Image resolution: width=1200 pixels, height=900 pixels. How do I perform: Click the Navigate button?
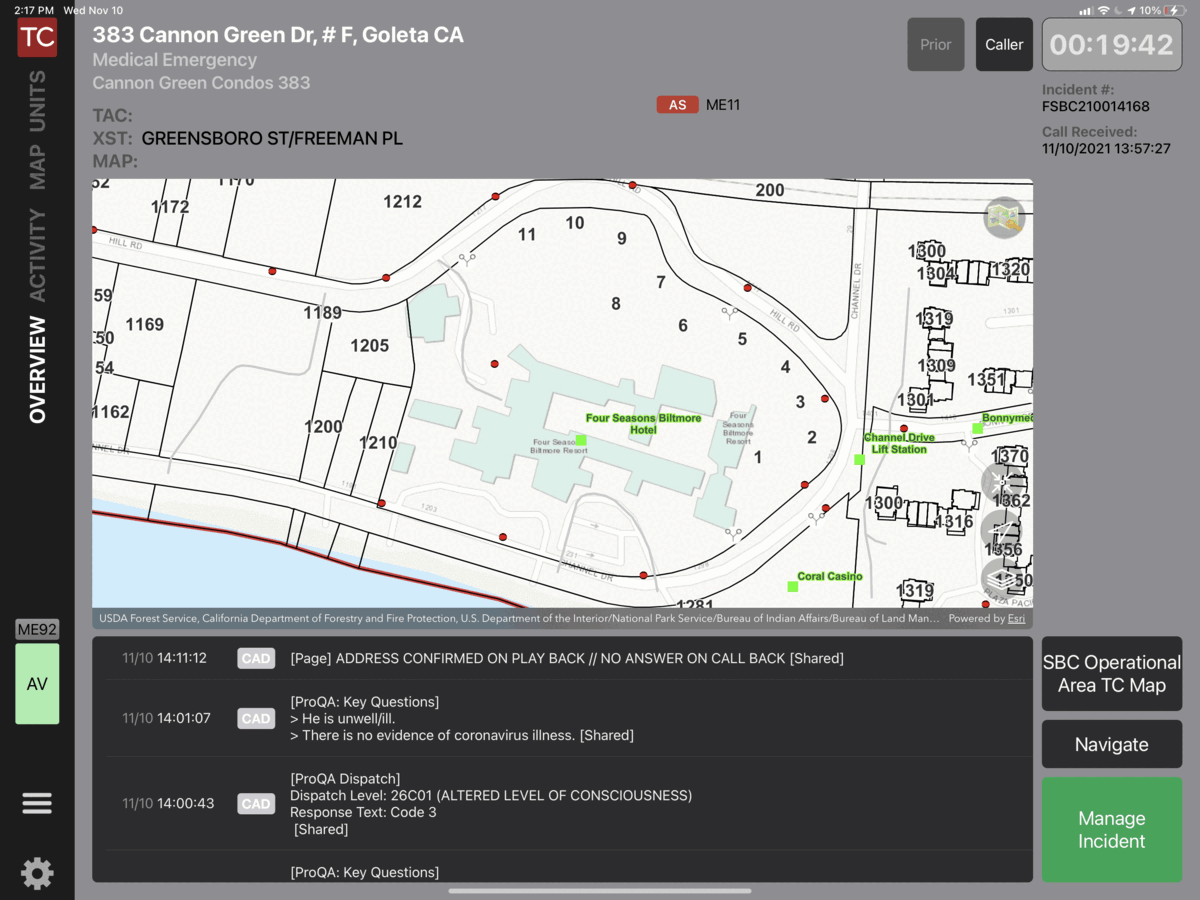coord(1111,744)
